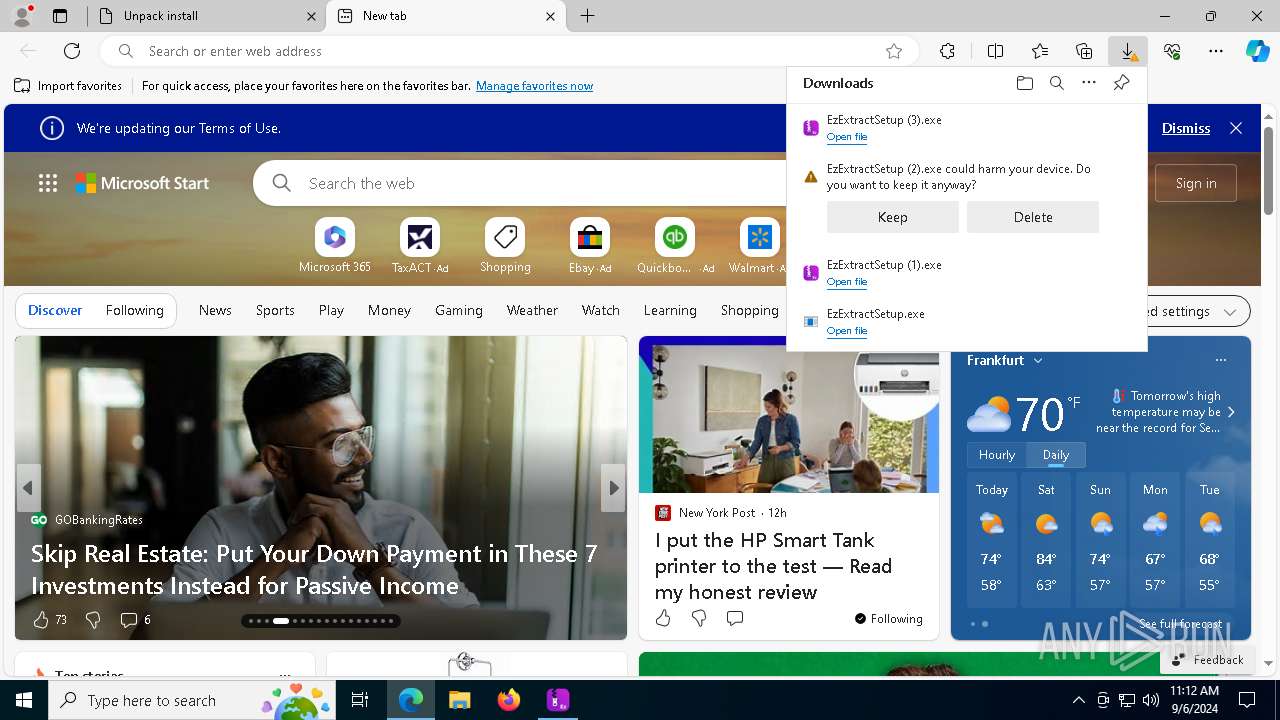
Task: Like the Skip Real Estate article
Action: tap(41, 620)
